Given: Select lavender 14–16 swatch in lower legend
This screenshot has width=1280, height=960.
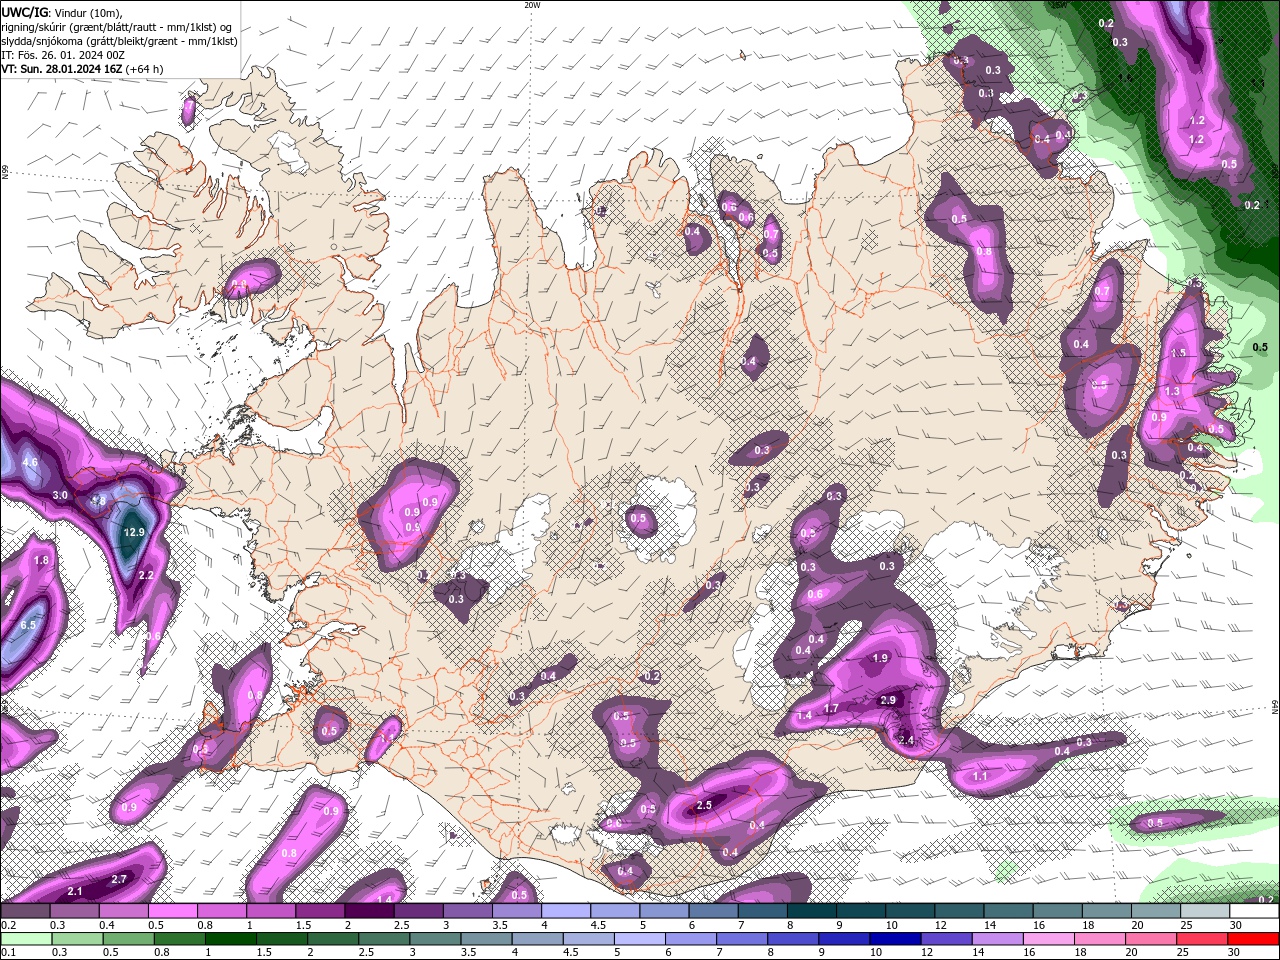Looking at the screenshot, I should click(1000, 939).
